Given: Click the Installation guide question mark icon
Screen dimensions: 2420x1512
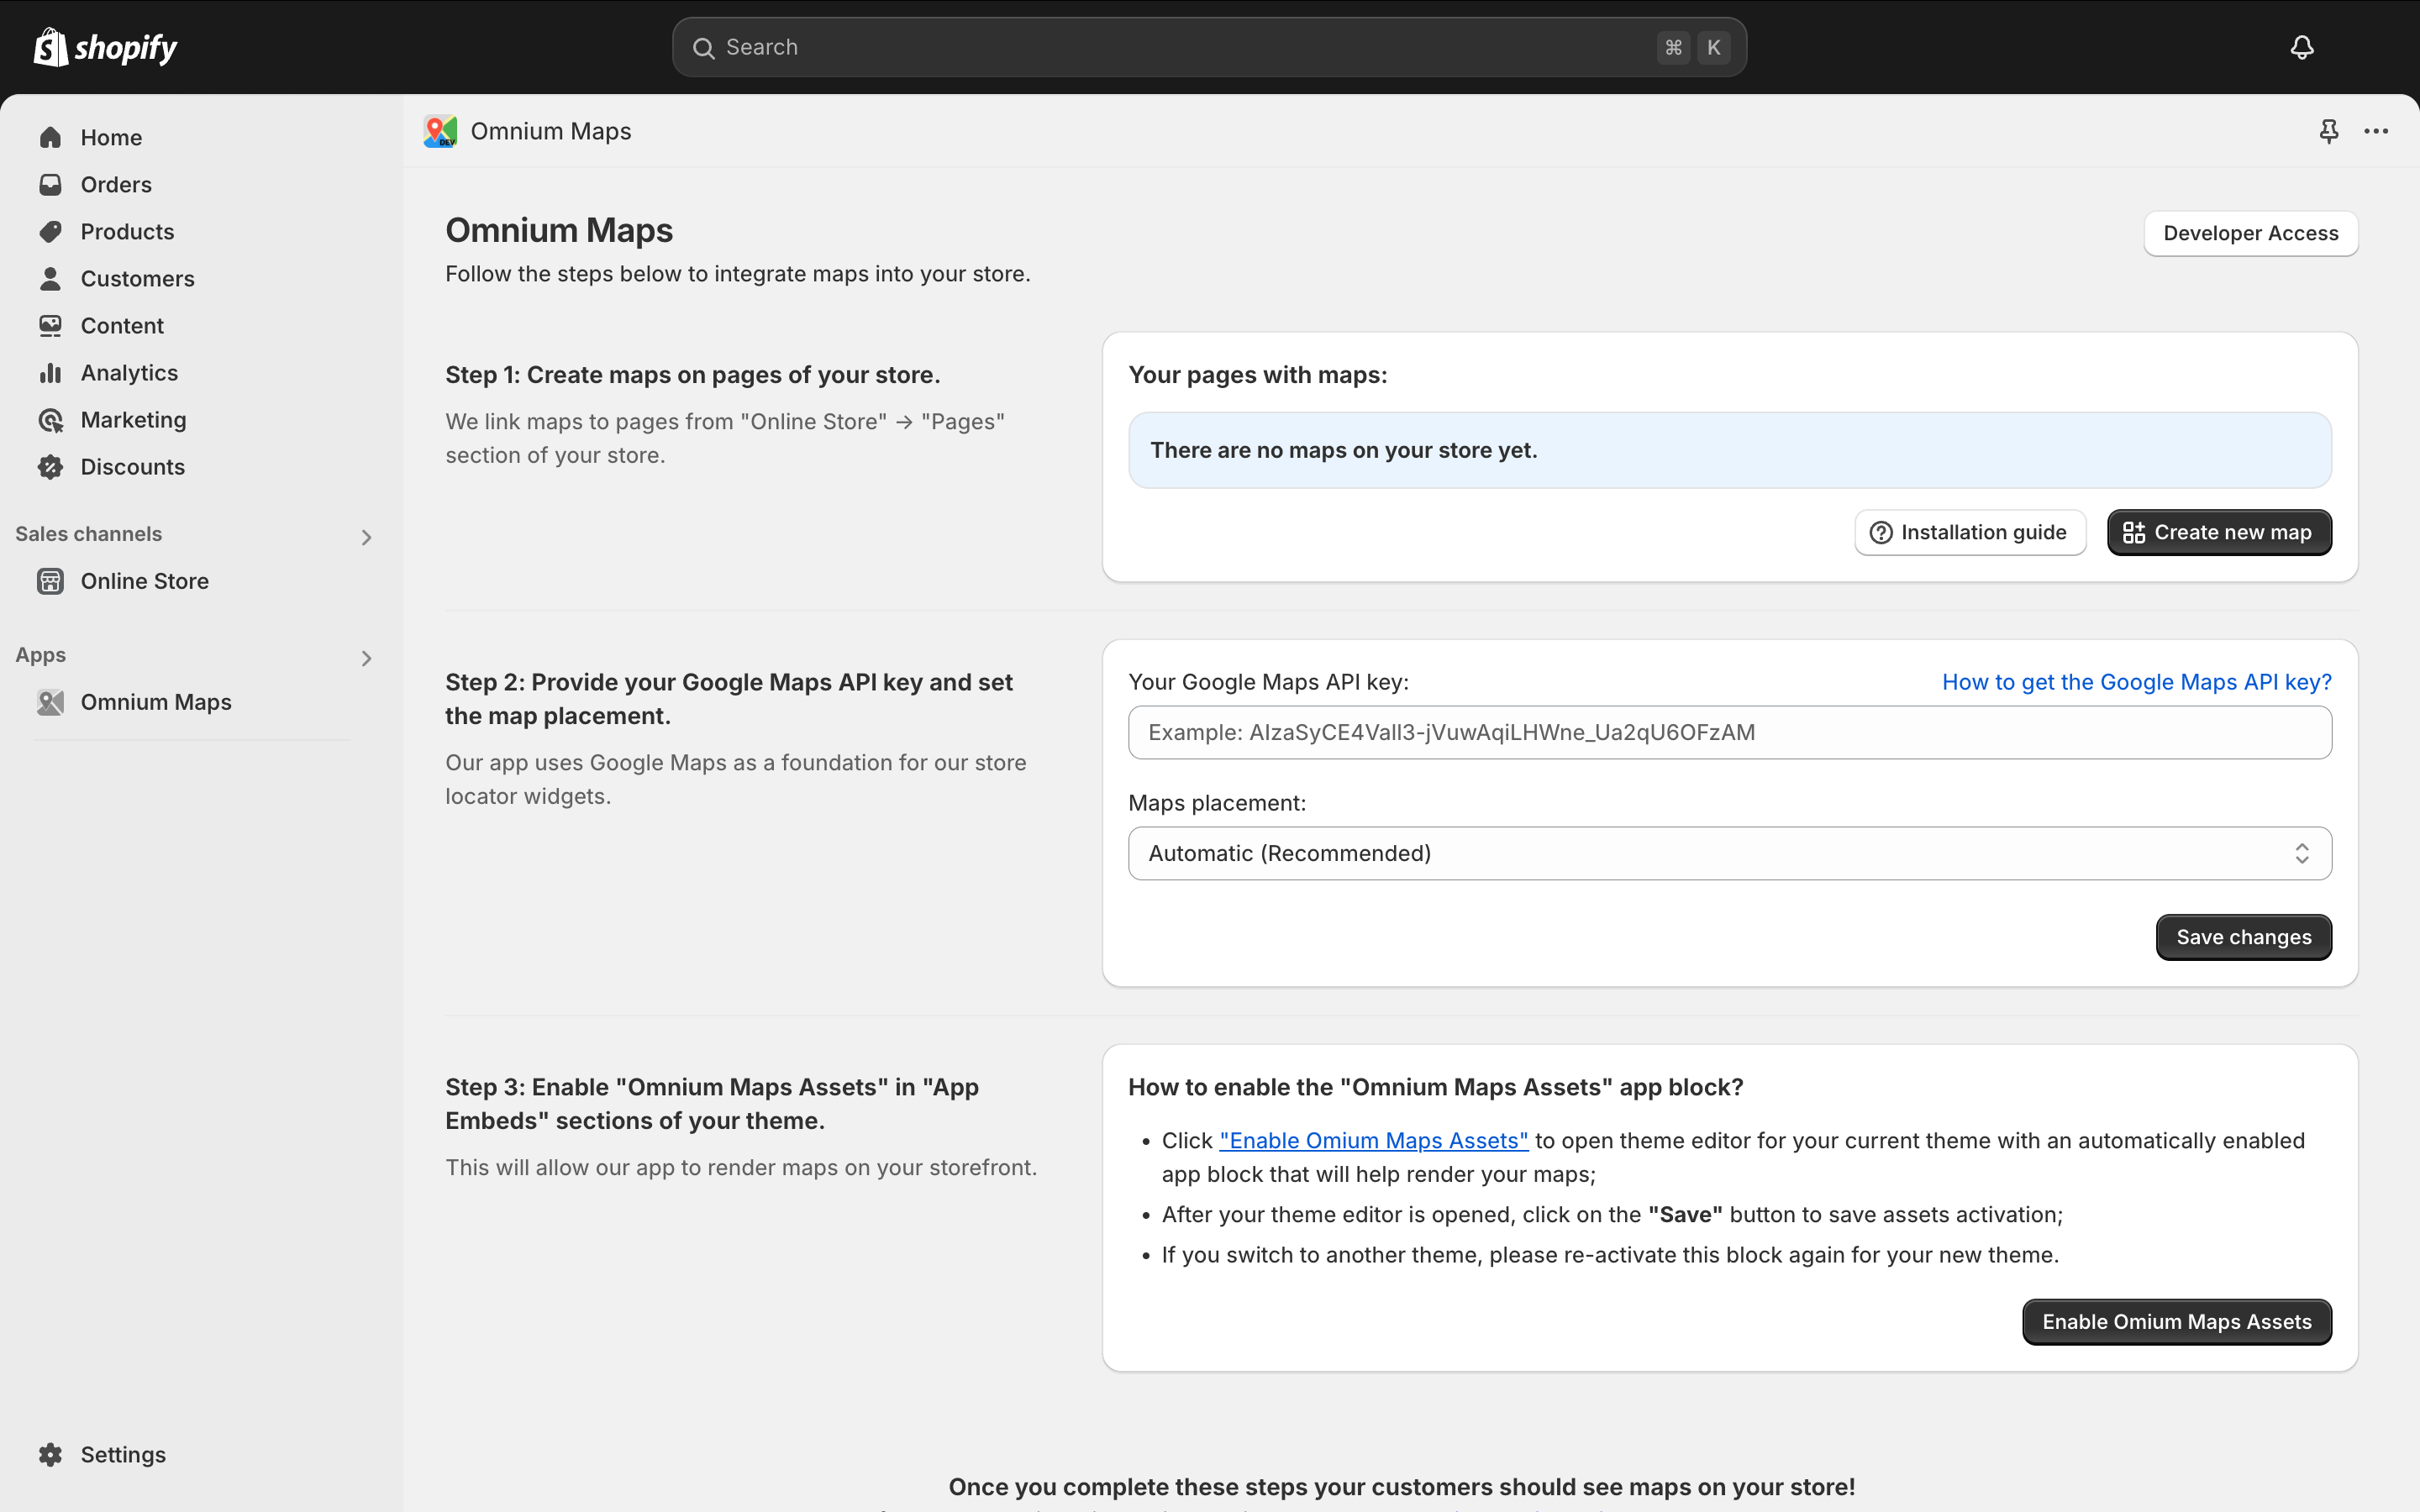Looking at the screenshot, I should (x=1881, y=532).
